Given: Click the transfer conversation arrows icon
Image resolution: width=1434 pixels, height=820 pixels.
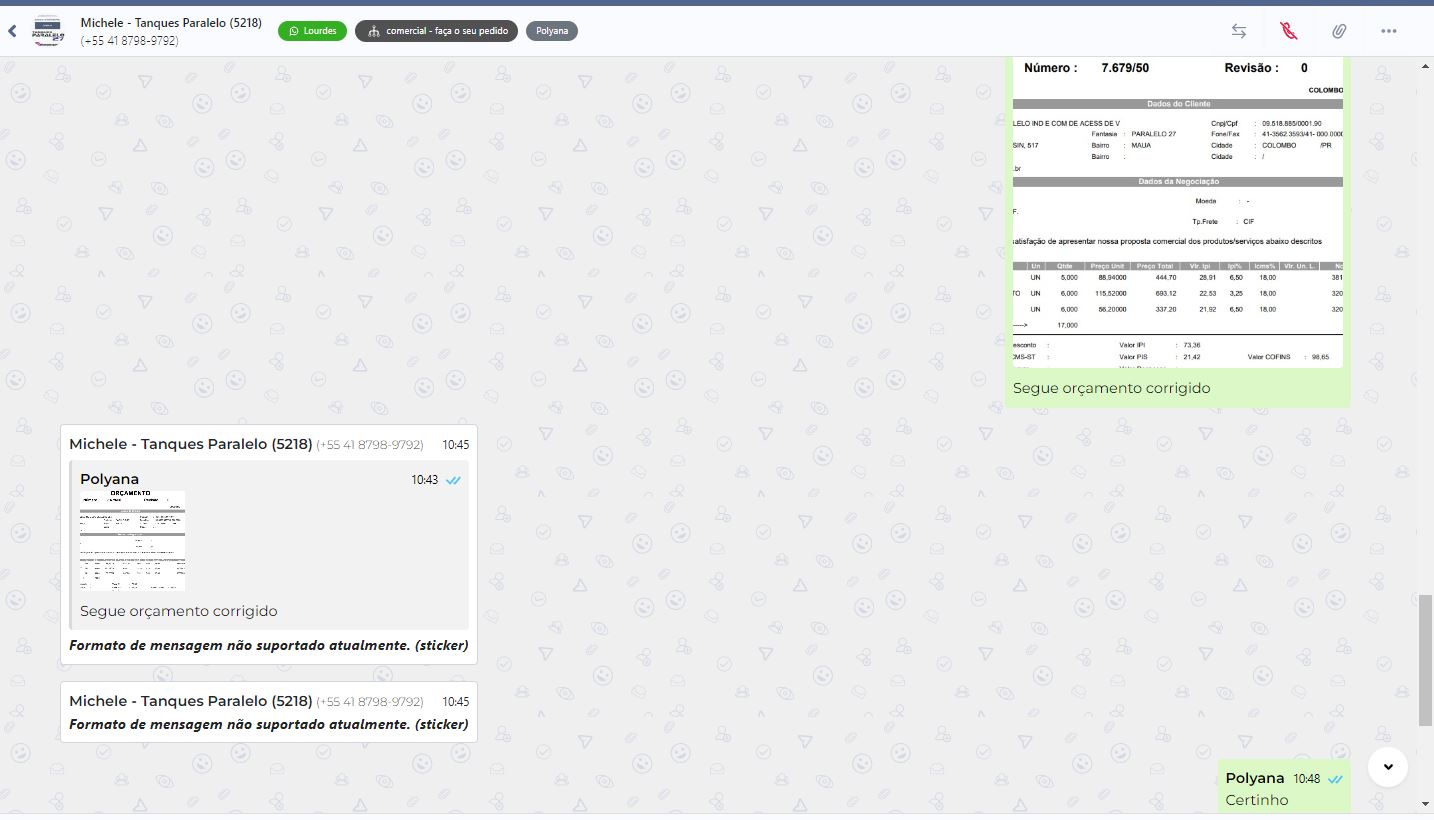Looking at the screenshot, I should pyautogui.click(x=1238, y=31).
